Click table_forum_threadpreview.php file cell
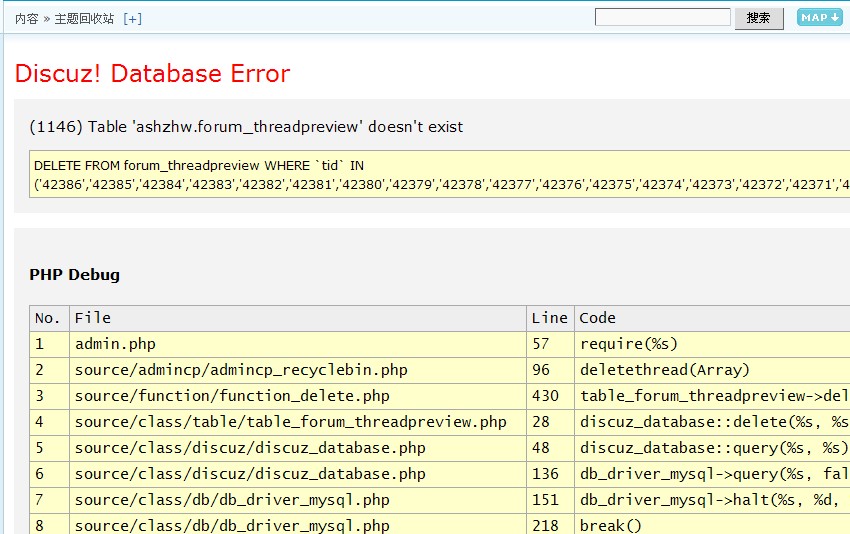 (x=298, y=422)
